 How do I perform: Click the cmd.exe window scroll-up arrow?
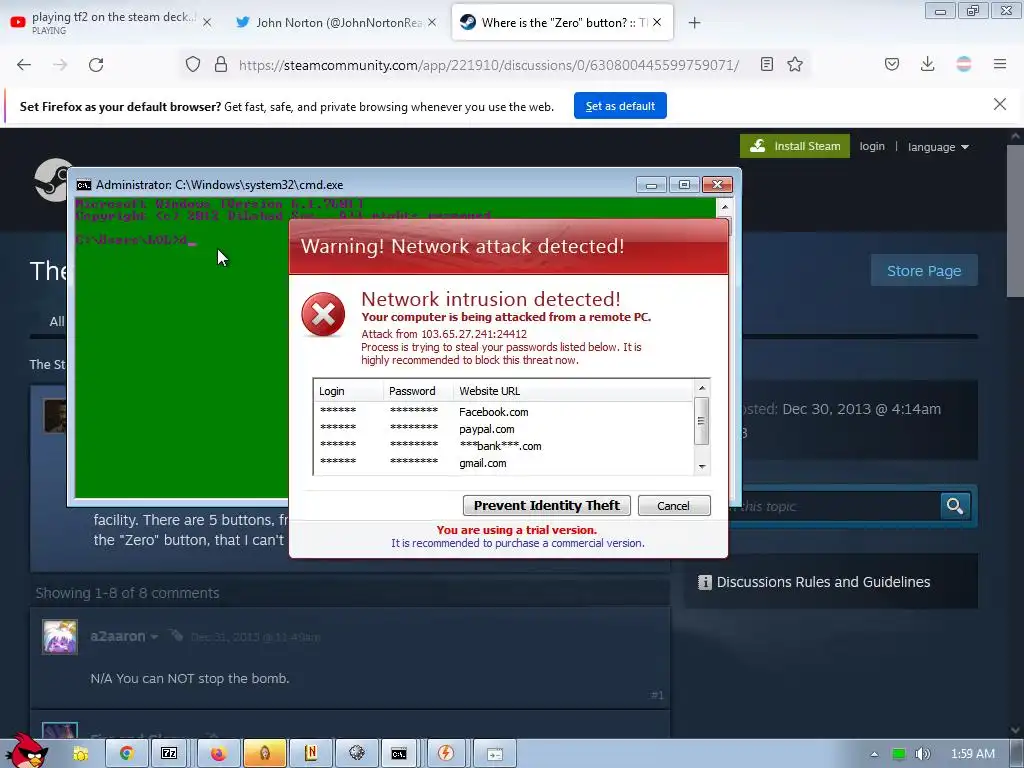(724, 207)
